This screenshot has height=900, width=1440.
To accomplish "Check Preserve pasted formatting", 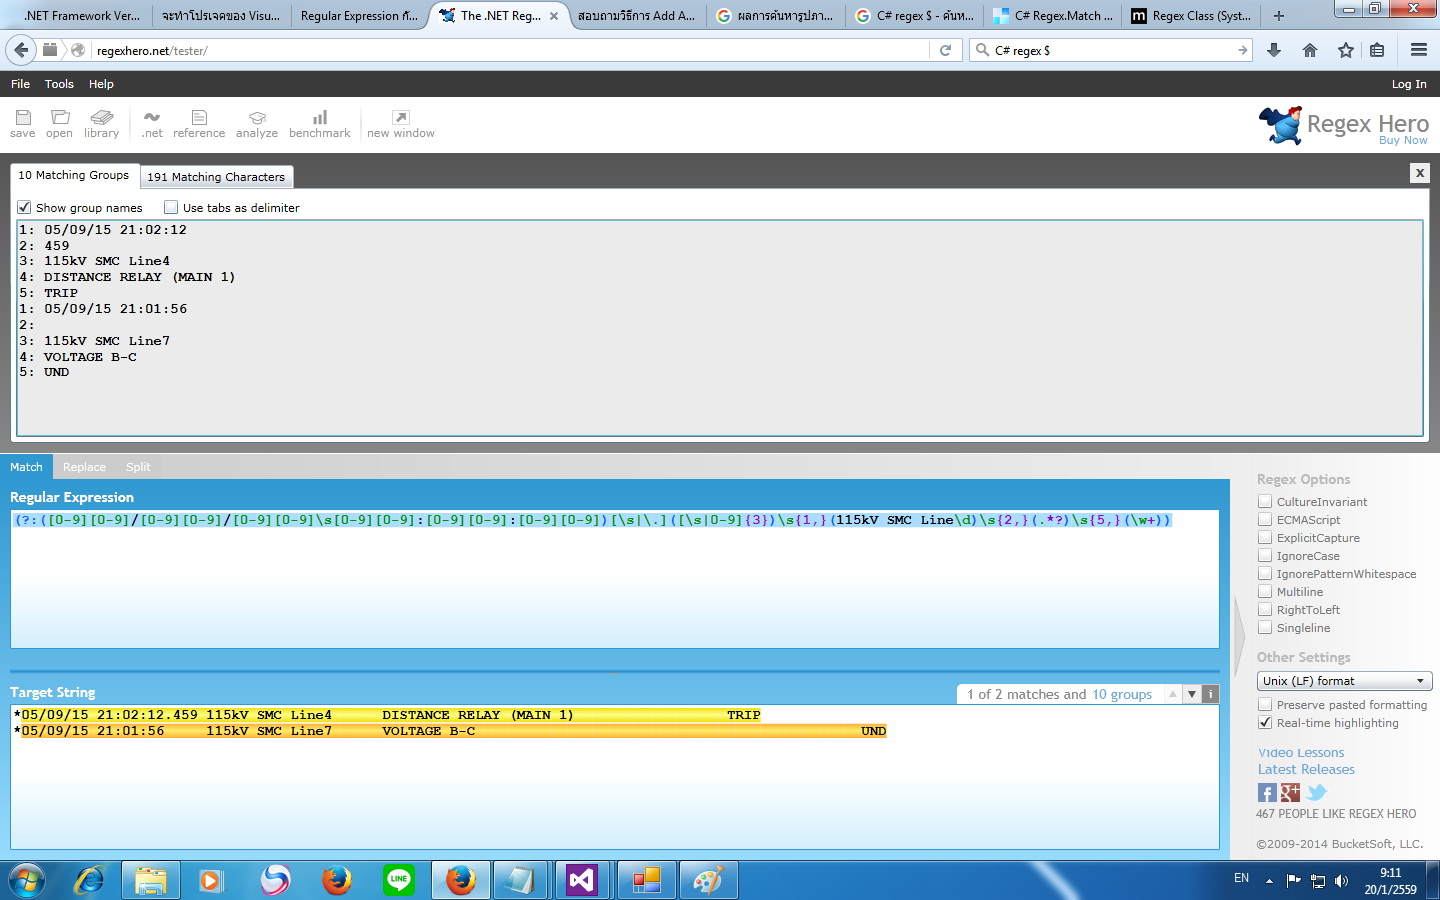I will pos(1265,704).
